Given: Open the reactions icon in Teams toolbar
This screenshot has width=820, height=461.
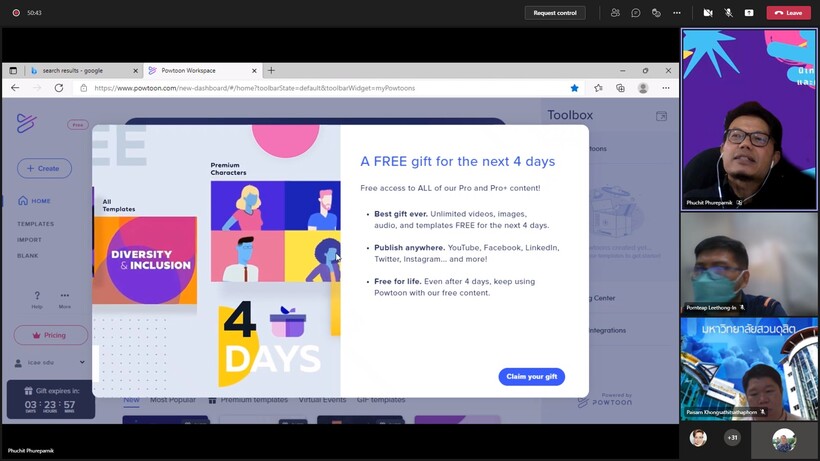Looking at the screenshot, I should [656, 13].
